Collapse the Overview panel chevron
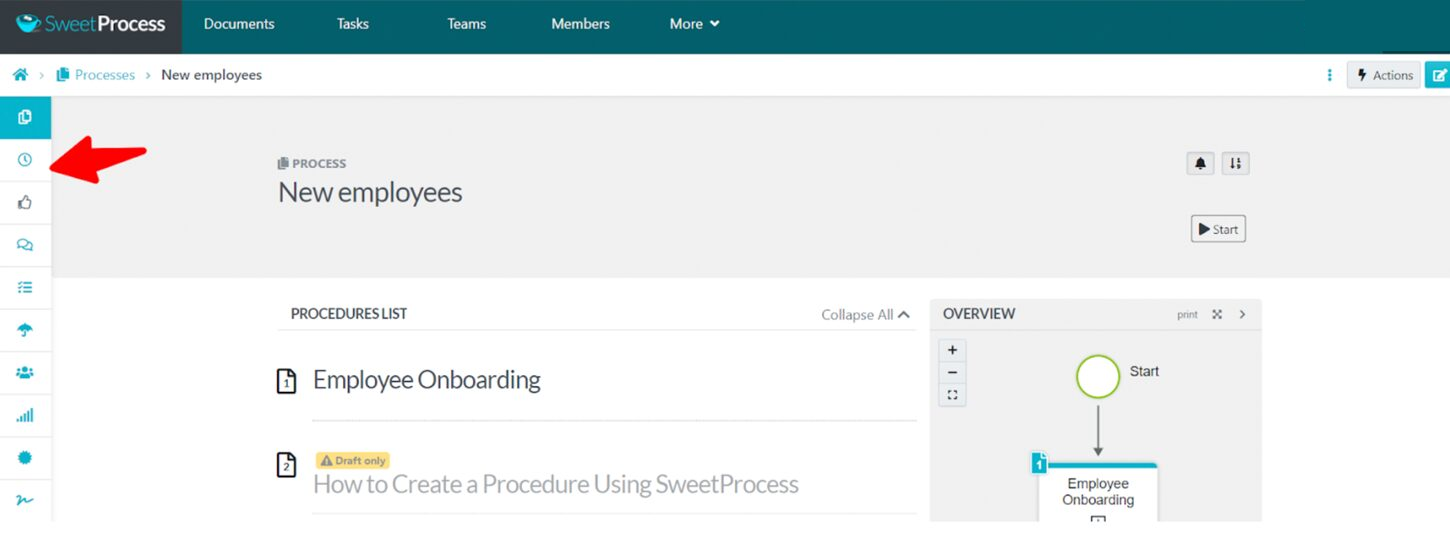 click(1243, 314)
